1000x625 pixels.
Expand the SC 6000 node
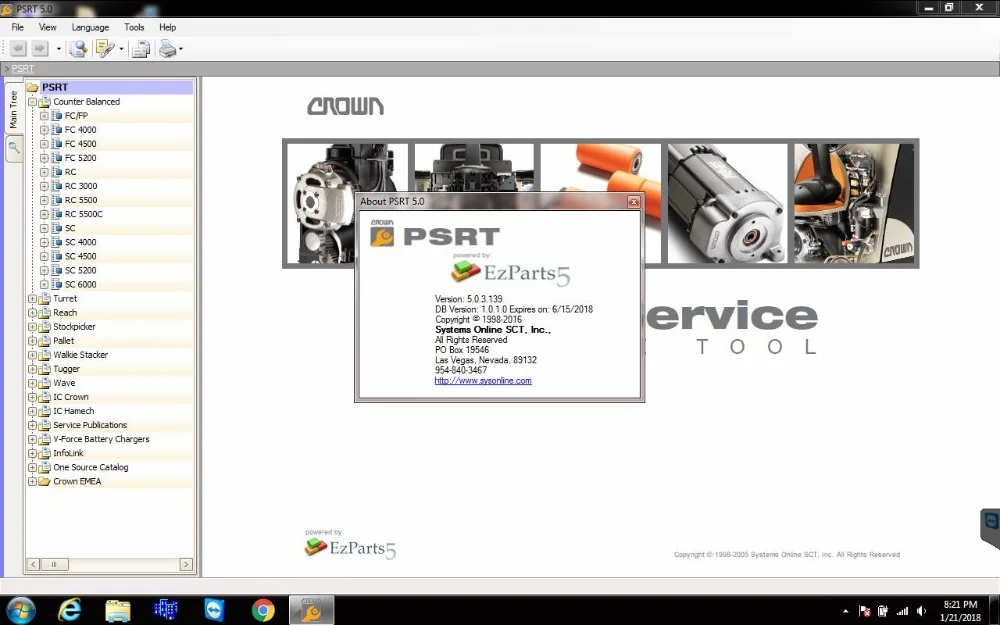(x=44, y=284)
